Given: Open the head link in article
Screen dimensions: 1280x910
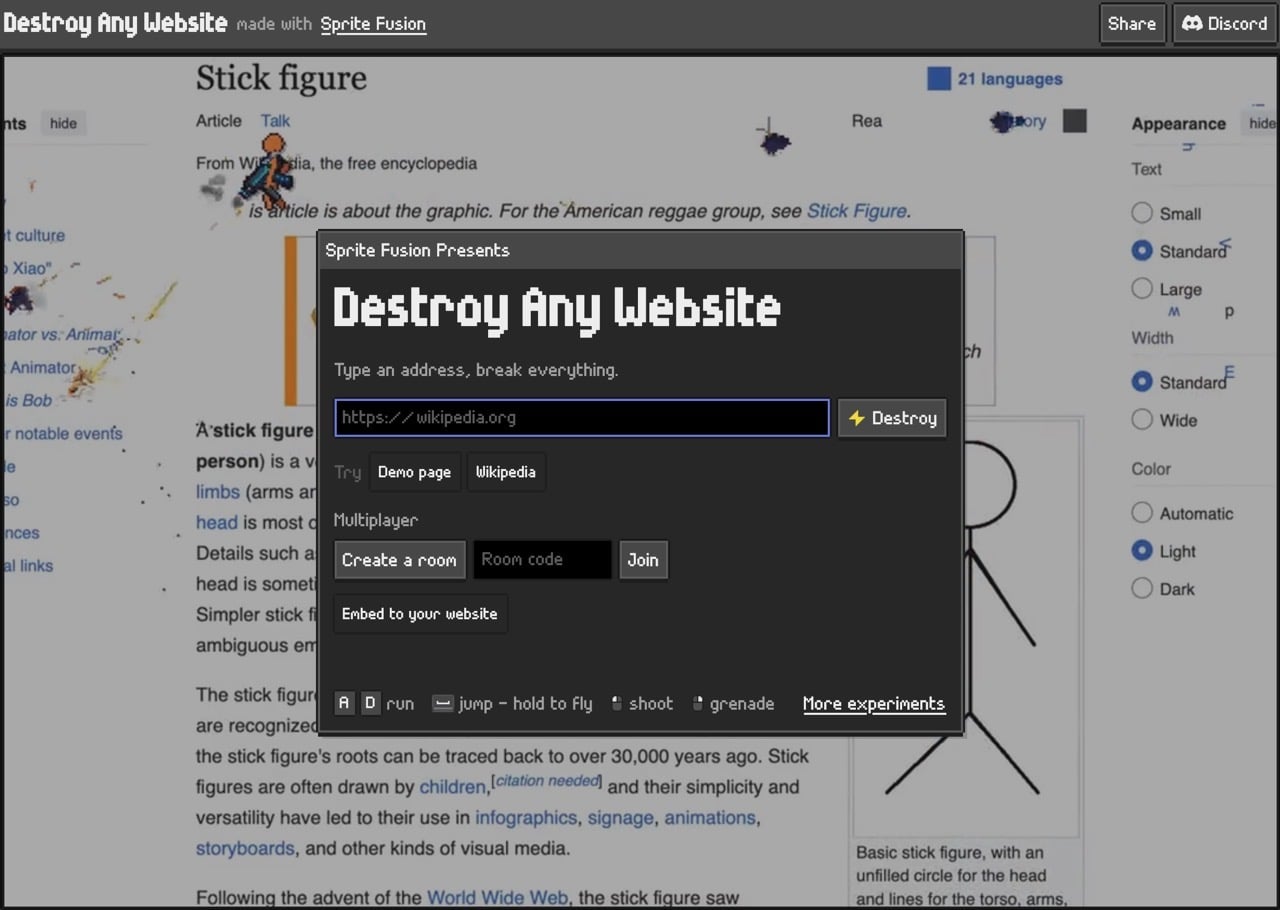Looking at the screenshot, I should coord(217,523).
